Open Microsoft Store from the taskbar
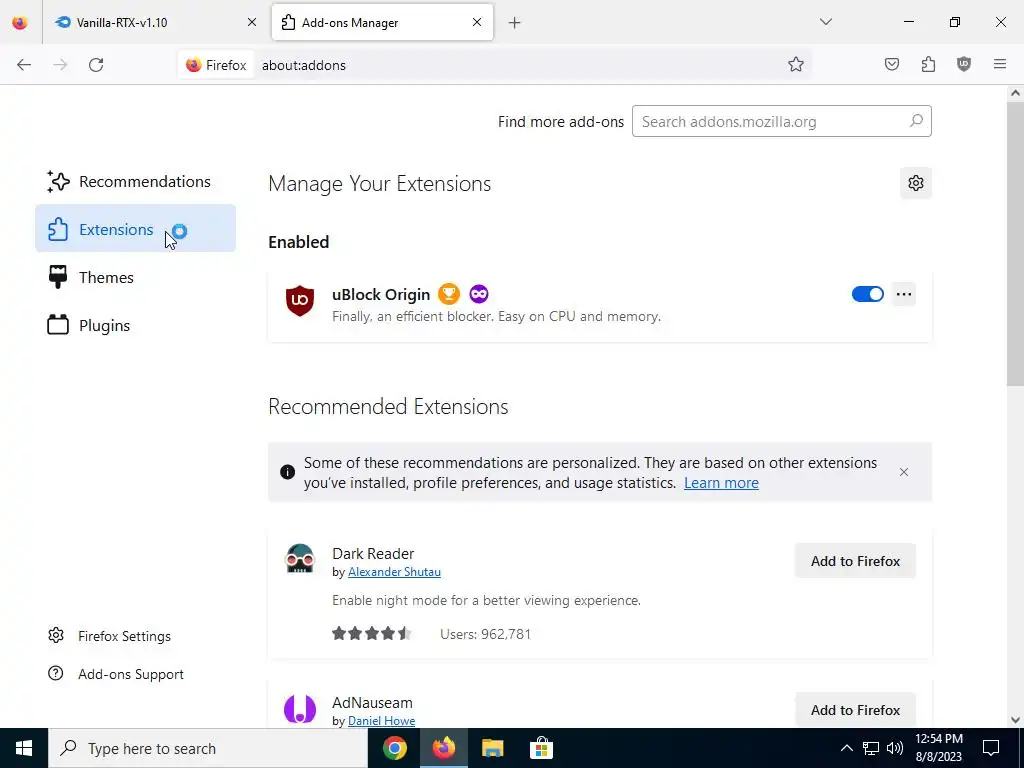Viewport: 1024px width, 768px height. pos(541,748)
